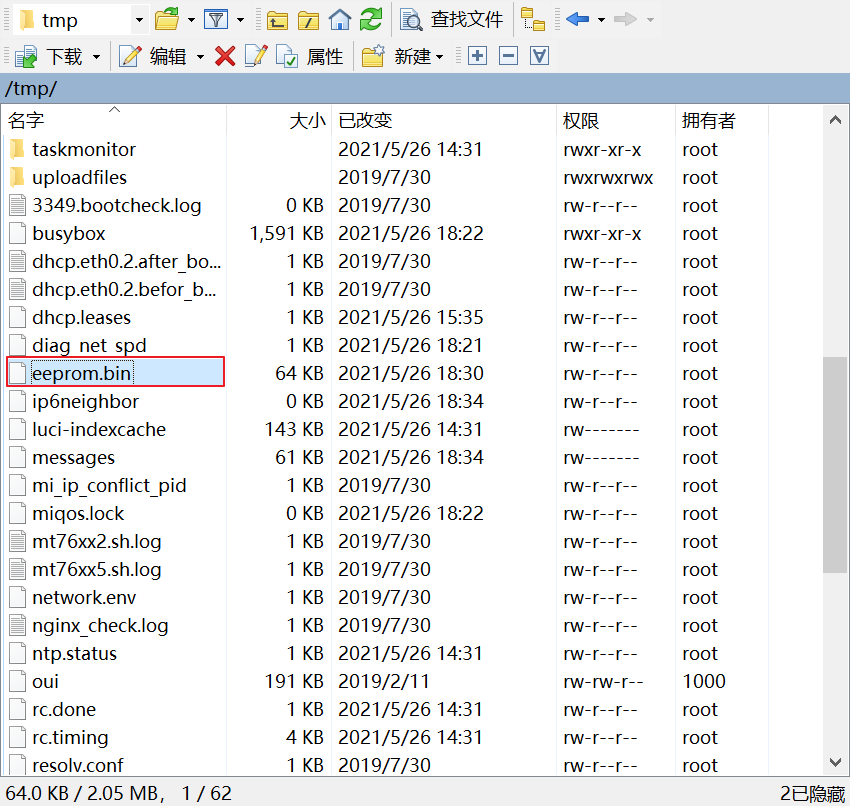The height and width of the screenshot is (806, 850).
Task: Click the 编辑 edit button
Action: tap(152, 56)
